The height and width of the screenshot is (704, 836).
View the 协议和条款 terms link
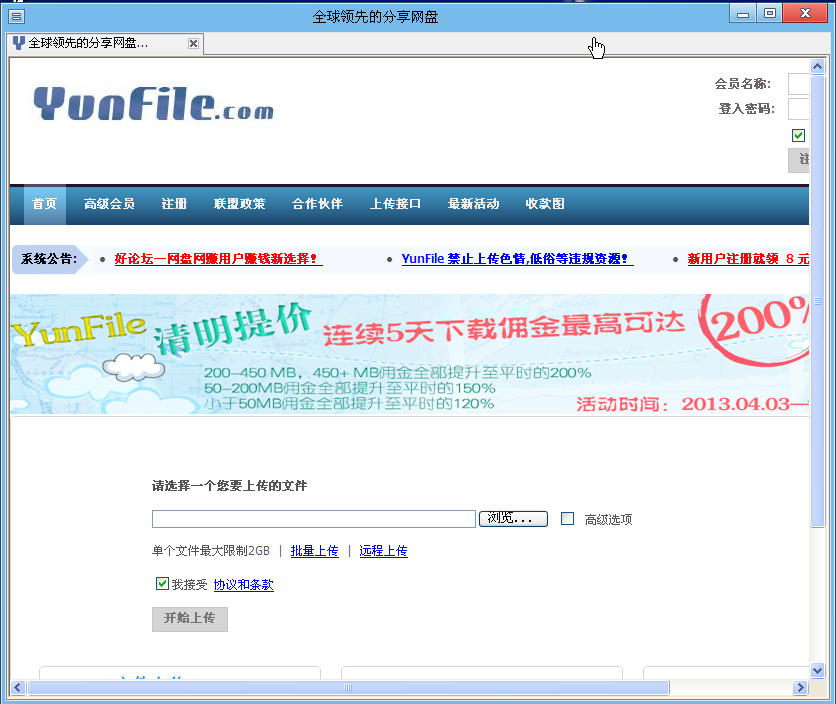point(243,584)
